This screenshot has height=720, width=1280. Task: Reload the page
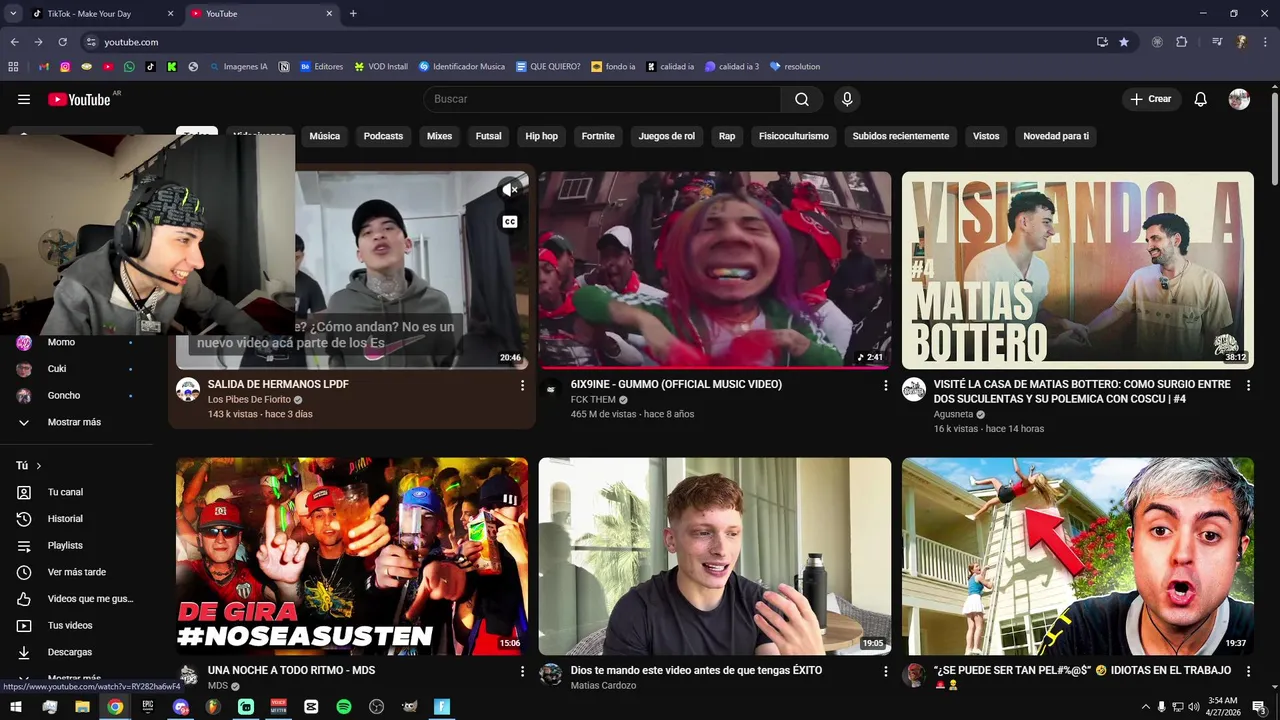[x=62, y=42]
